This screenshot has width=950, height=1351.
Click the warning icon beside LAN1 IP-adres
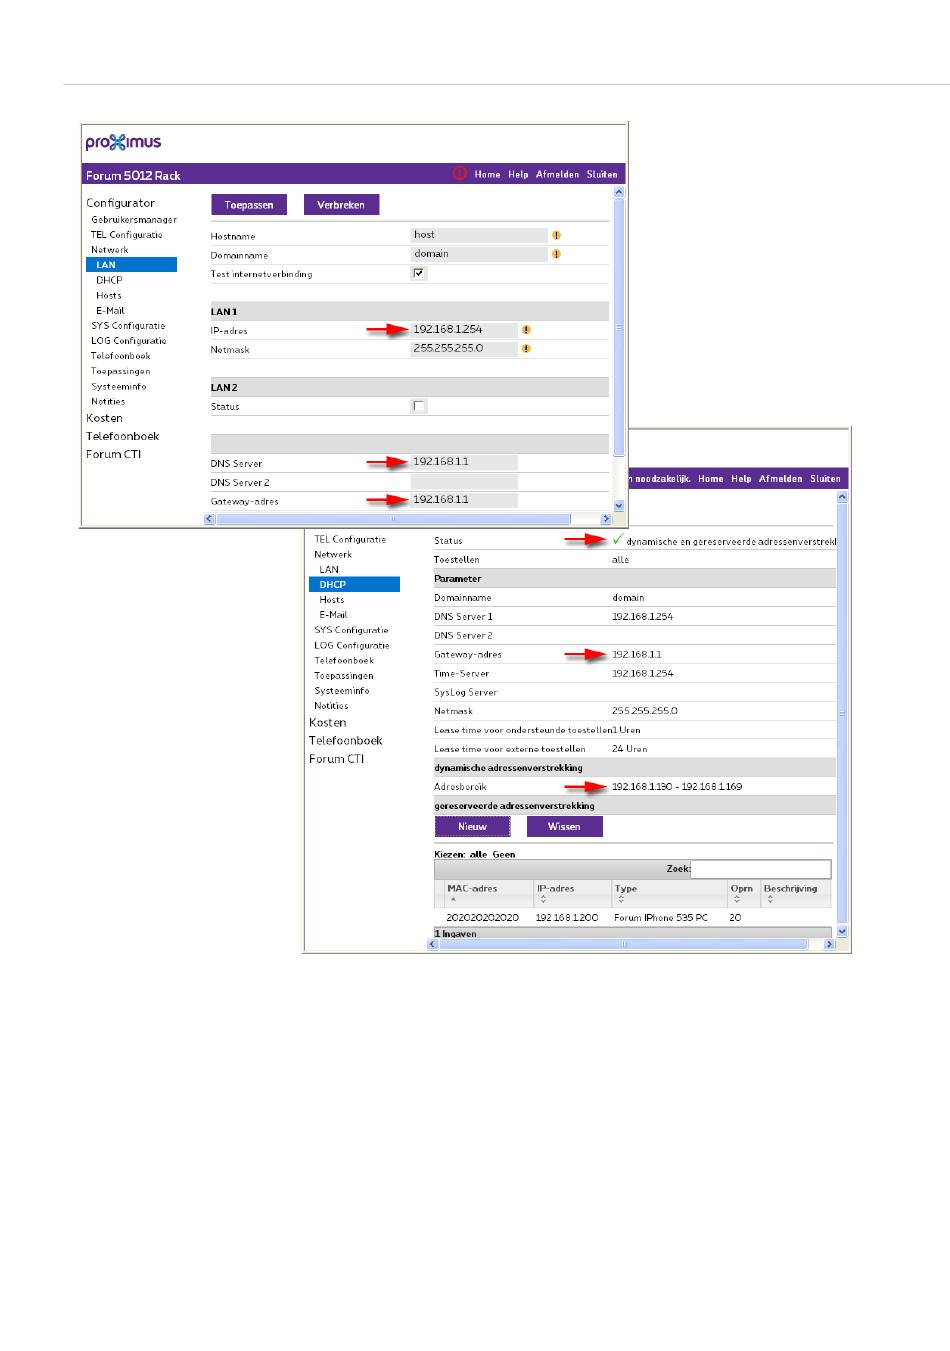526,329
